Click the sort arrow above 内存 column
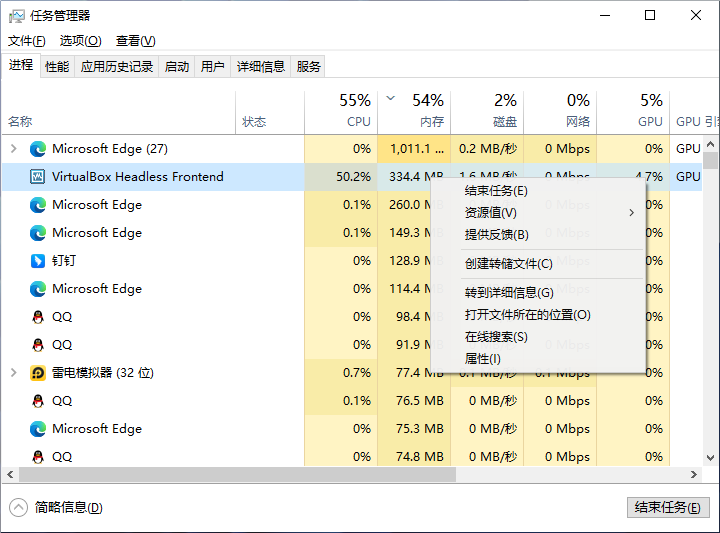The height and width of the screenshot is (533, 720). 391,98
